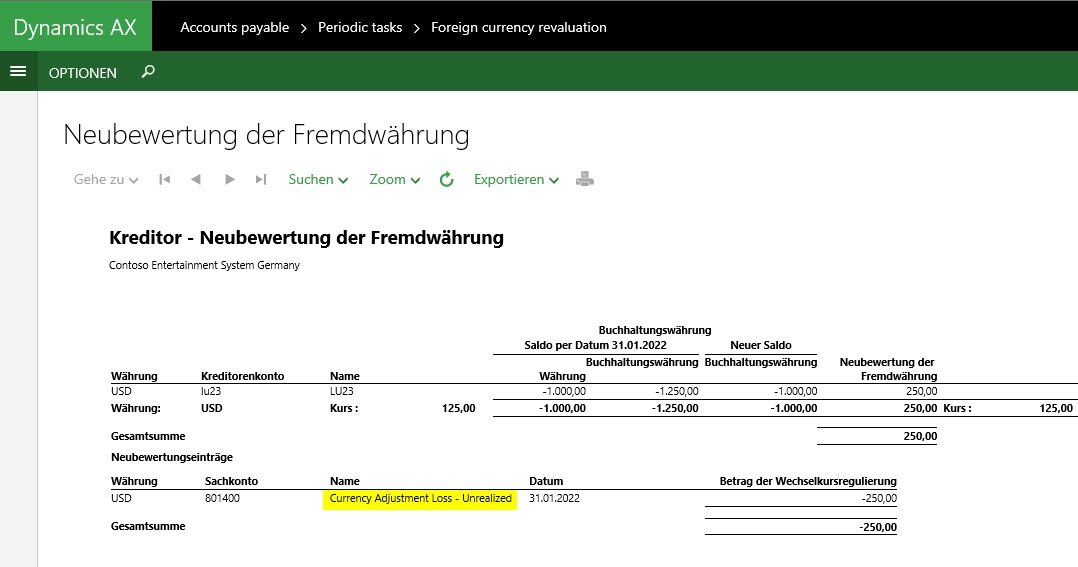Click Kreditorenkonto value lu23
The width and height of the screenshot is (1078, 567).
pyautogui.click(x=211, y=391)
